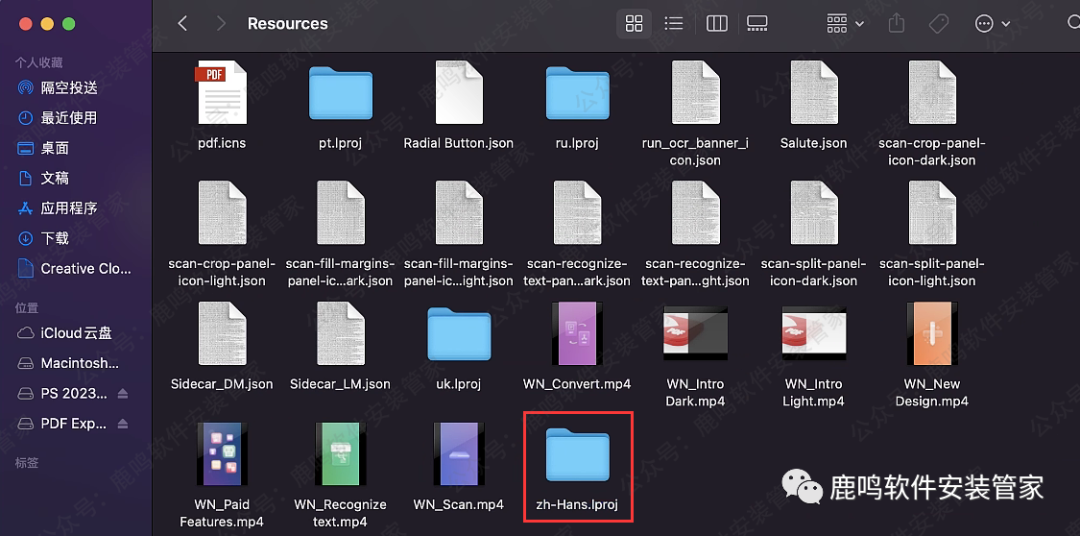Click the tag edit icon

(938, 24)
